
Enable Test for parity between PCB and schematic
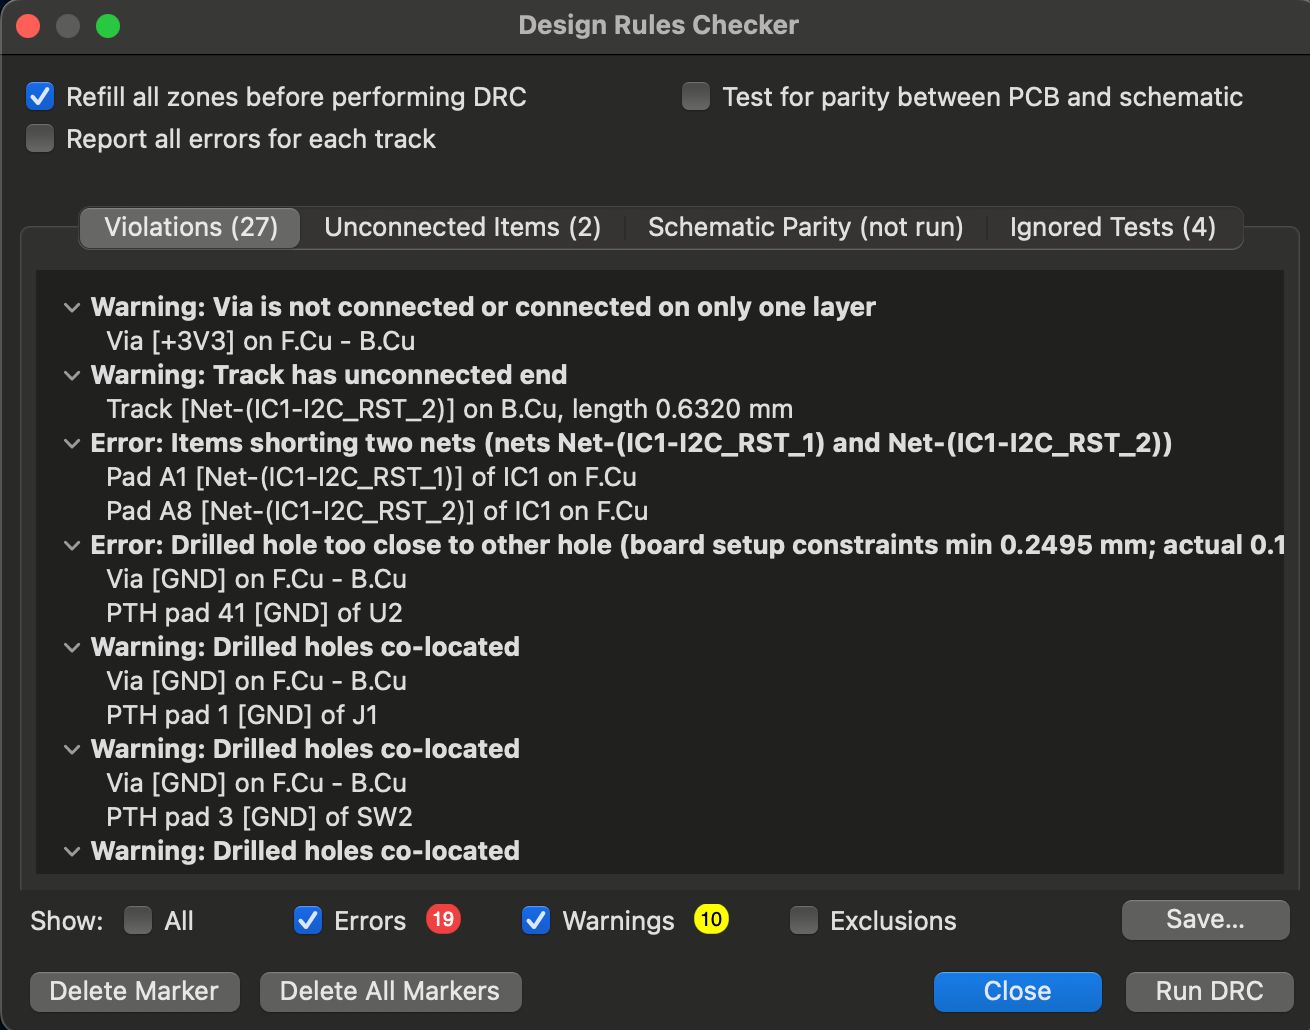click(696, 97)
